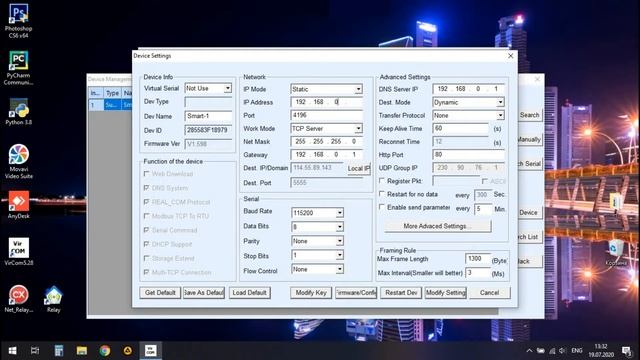Open Work Mode dropdown
The image size is (640, 360).
coord(358,129)
